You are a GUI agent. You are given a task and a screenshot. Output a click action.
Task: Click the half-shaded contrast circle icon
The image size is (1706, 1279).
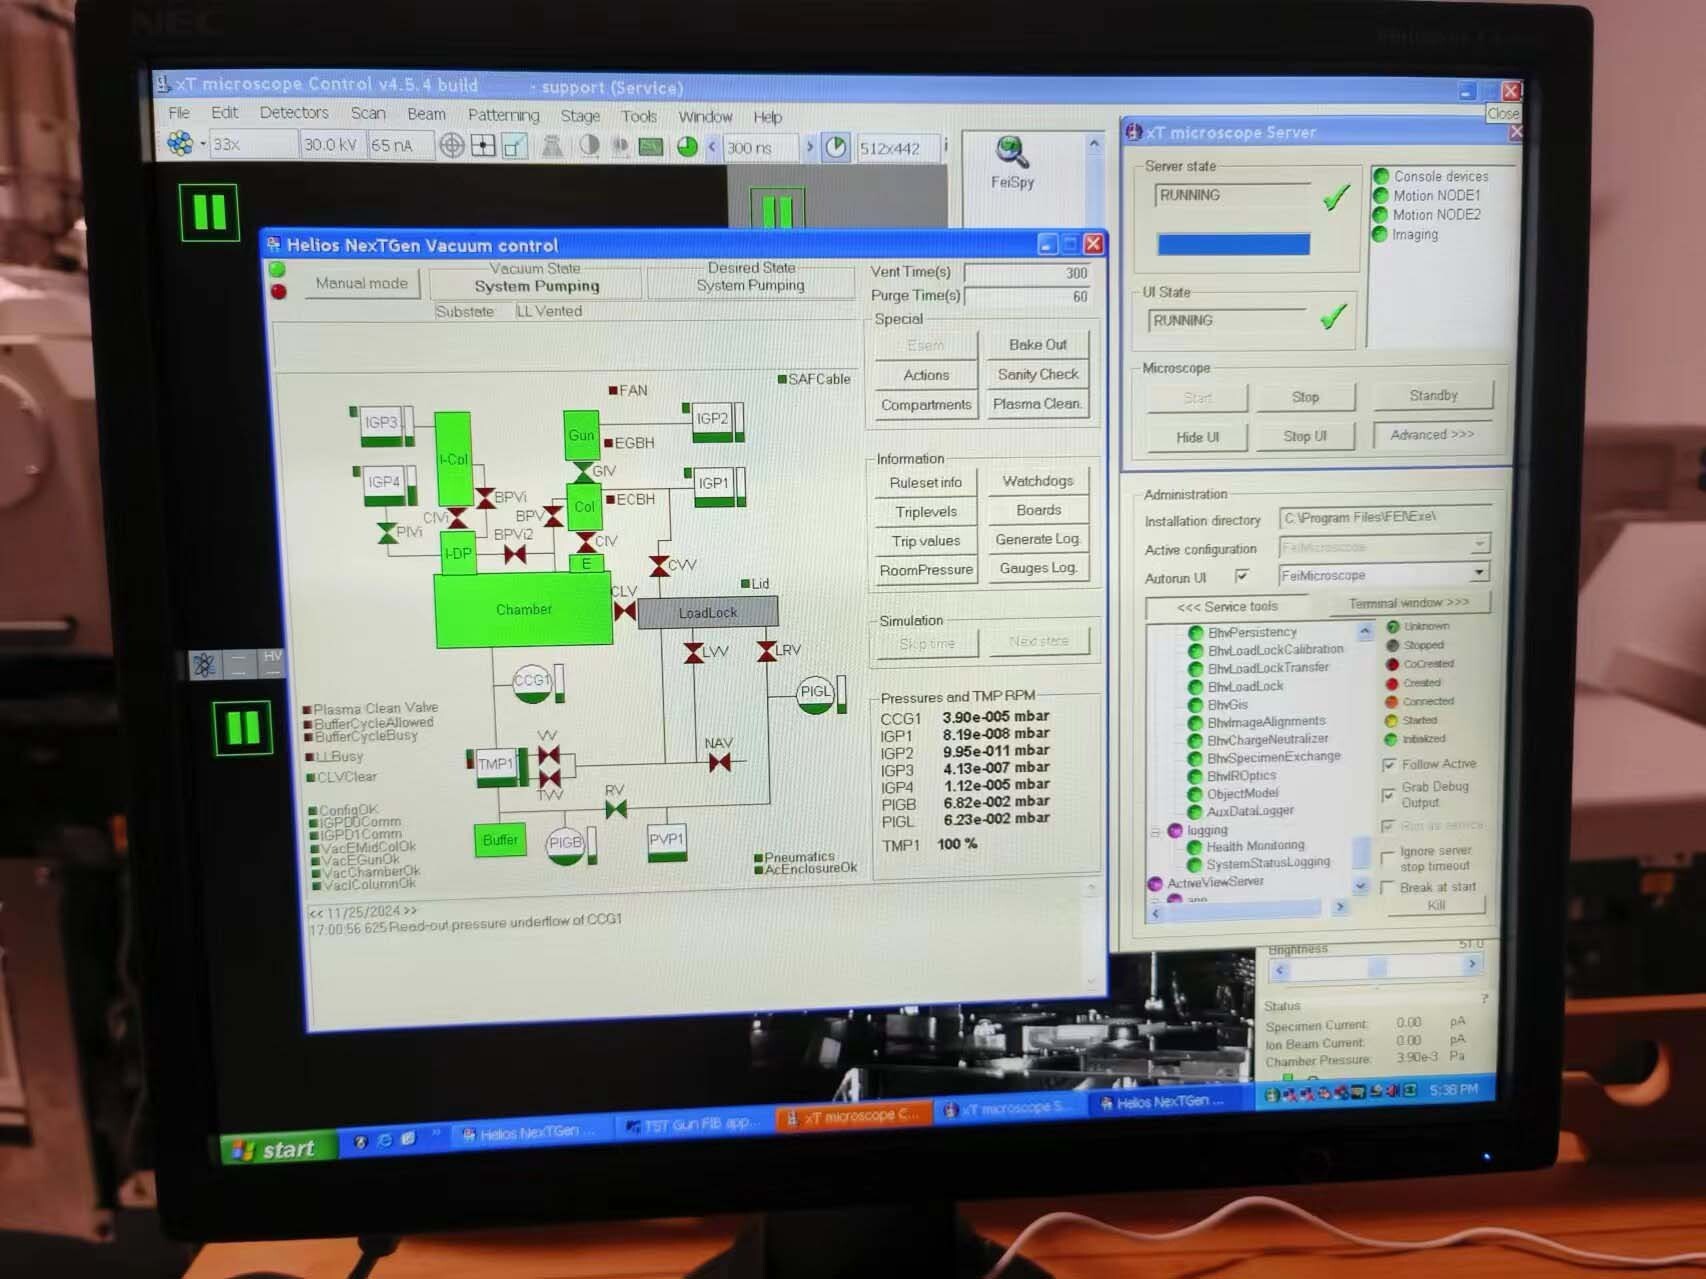tap(590, 146)
